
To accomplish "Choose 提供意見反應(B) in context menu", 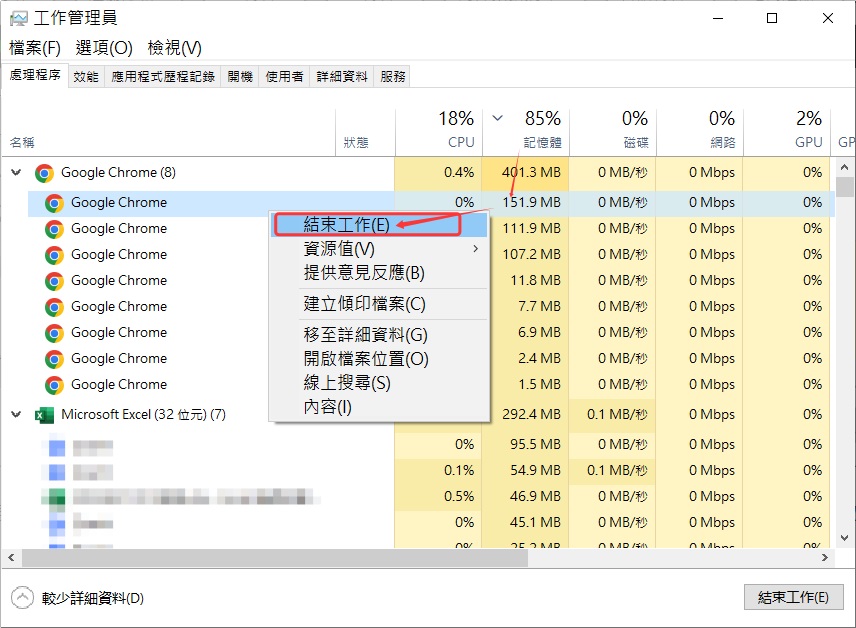I will pos(379,272).
